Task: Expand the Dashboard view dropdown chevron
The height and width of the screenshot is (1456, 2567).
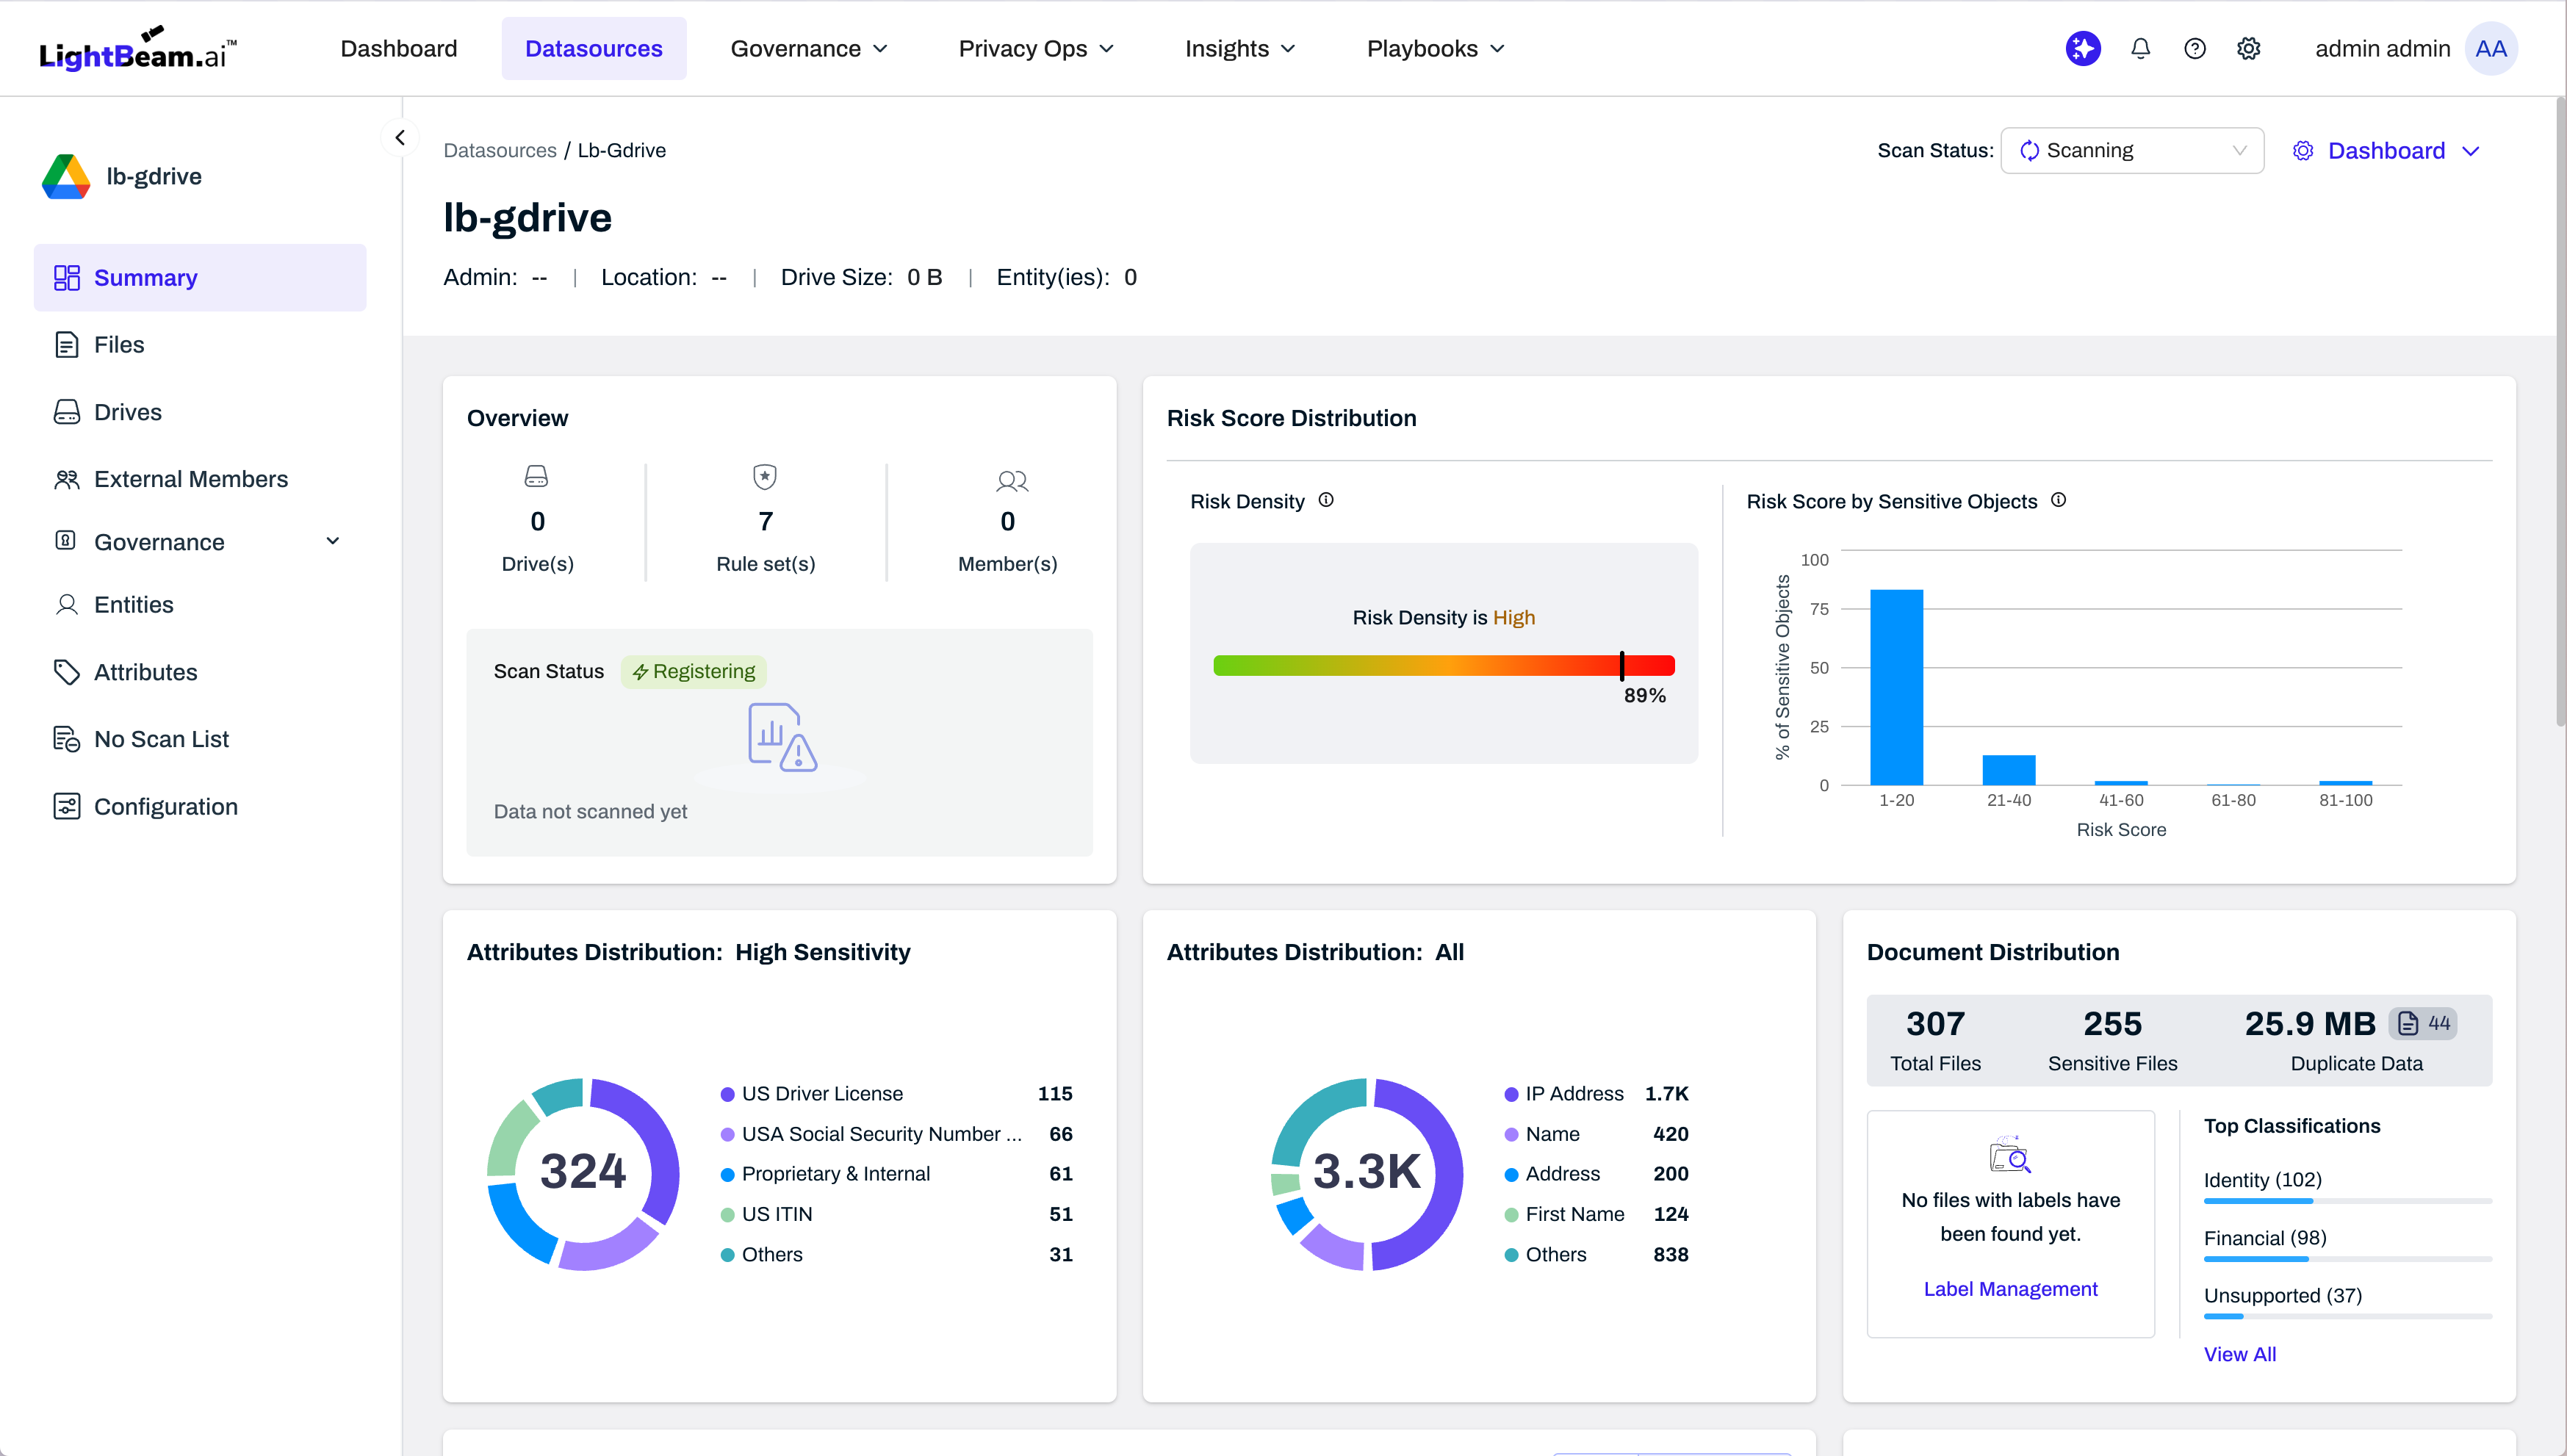Action: (x=2471, y=151)
